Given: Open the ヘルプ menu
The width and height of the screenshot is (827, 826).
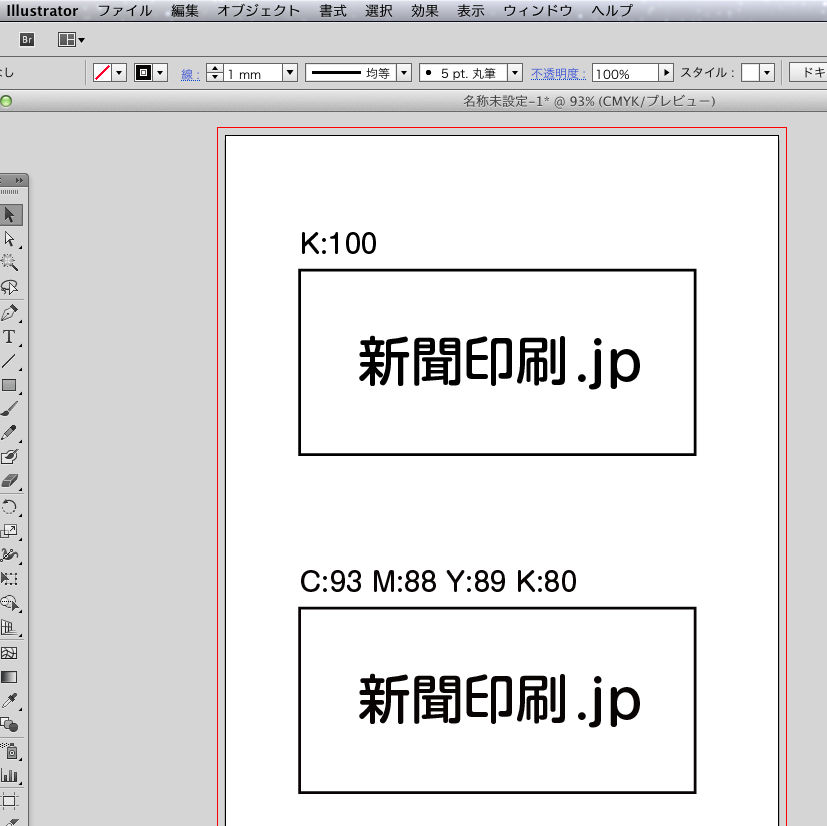Looking at the screenshot, I should tap(612, 11).
